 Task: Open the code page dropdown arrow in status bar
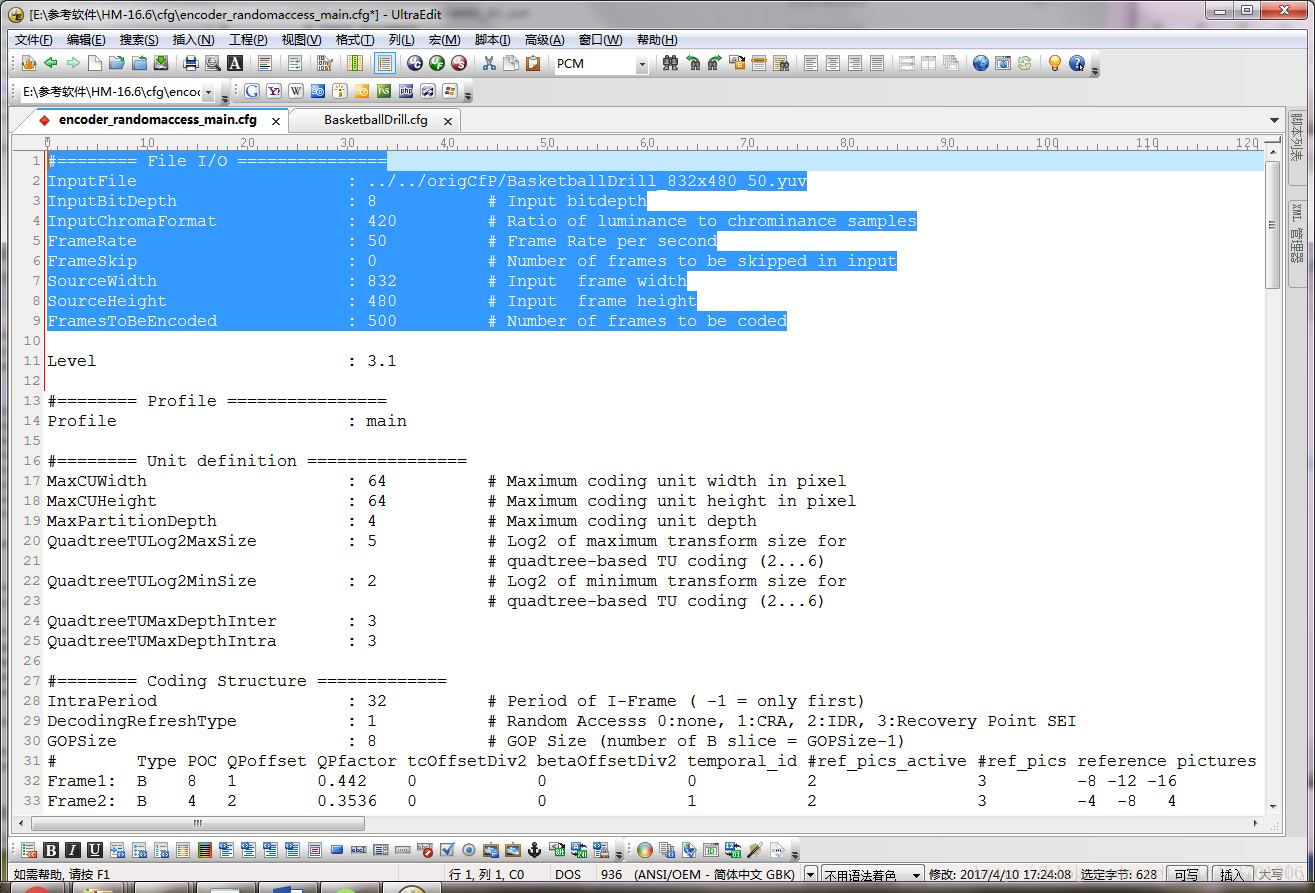(x=810, y=875)
